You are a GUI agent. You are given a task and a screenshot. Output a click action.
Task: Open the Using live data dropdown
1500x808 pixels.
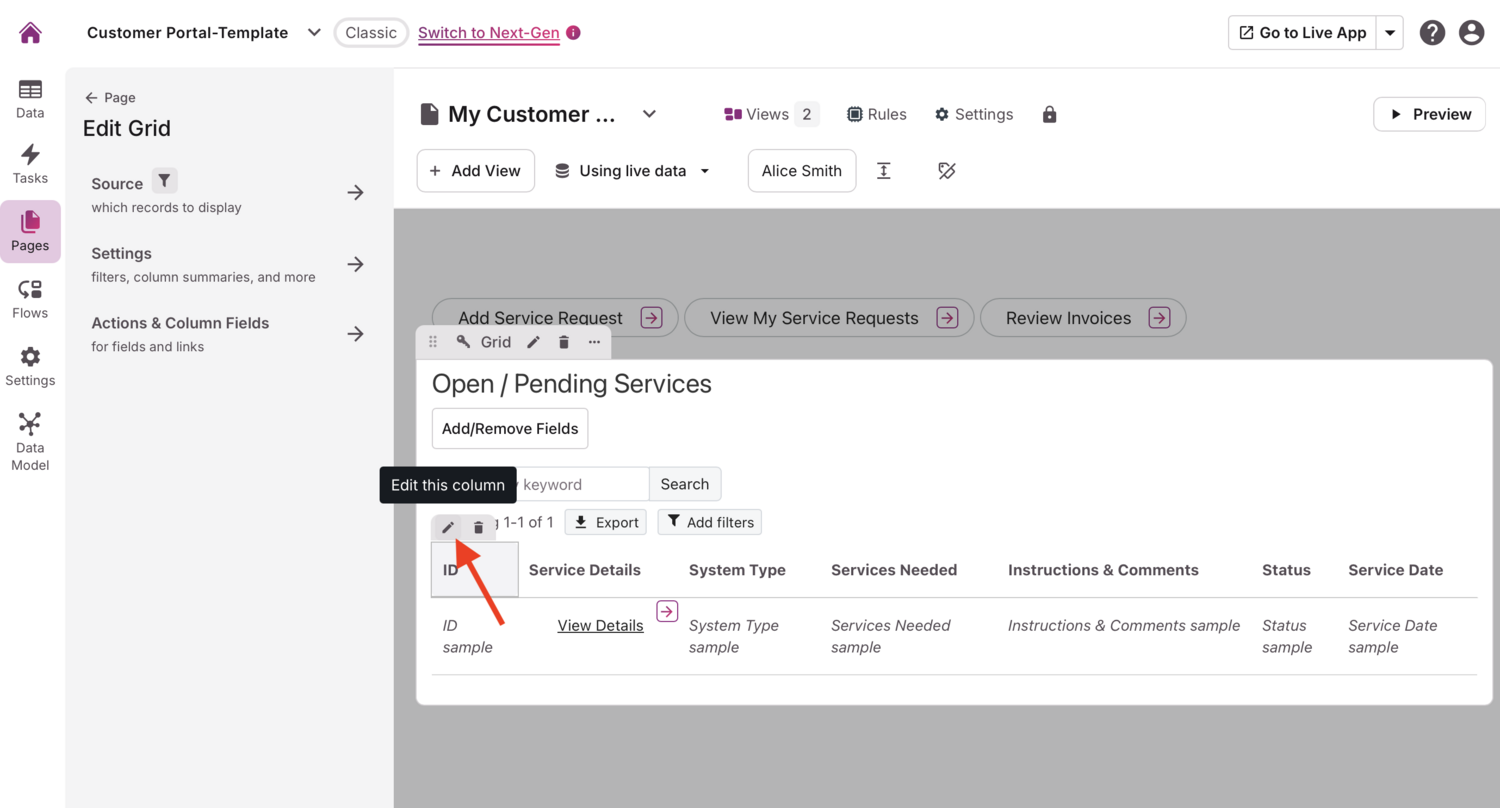point(632,171)
